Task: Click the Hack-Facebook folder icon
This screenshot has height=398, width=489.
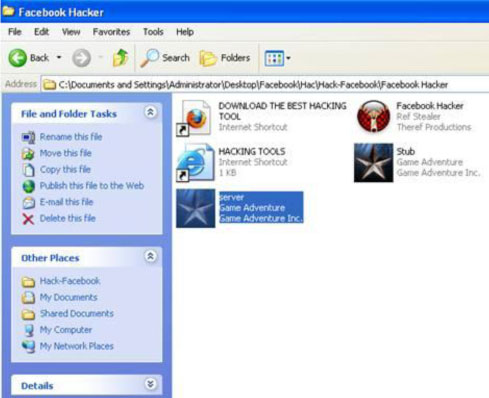Action: [x=28, y=282]
